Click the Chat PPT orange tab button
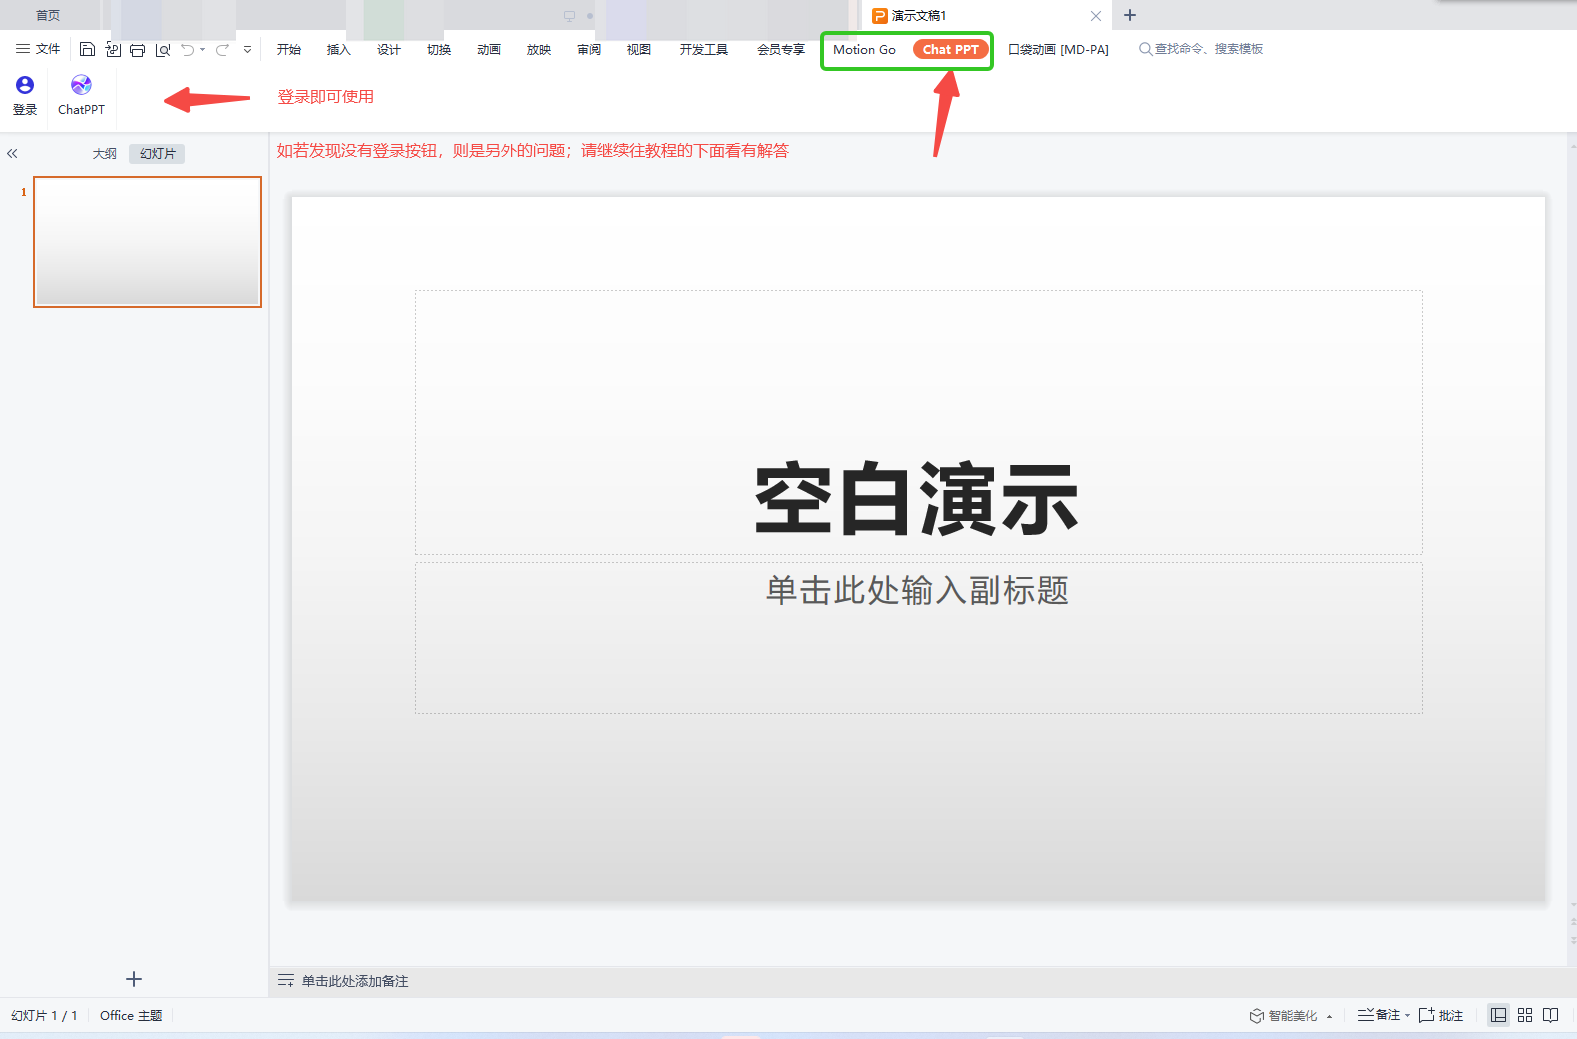The image size is (1577, 1039). point(950,49)
